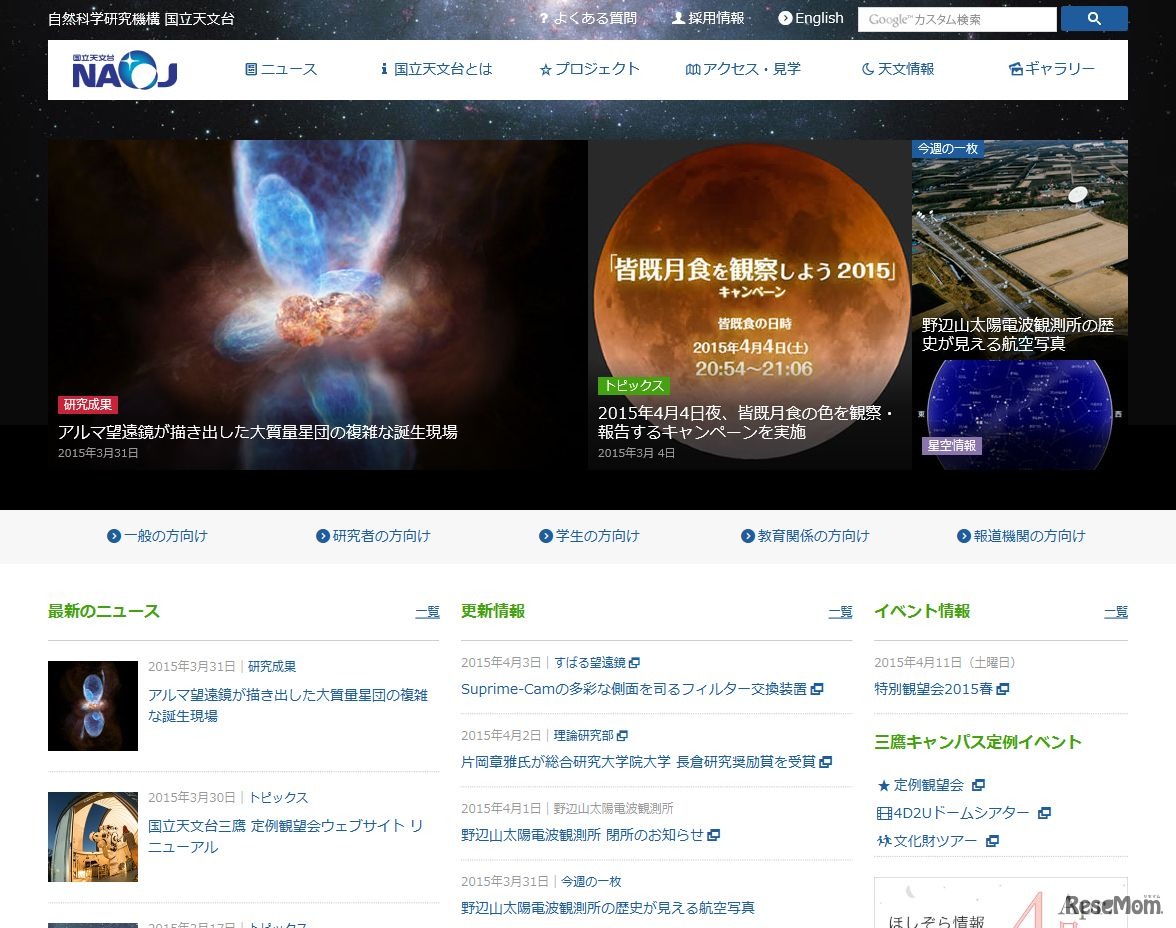Open the ニュース menu

click(x=281, y=69)
